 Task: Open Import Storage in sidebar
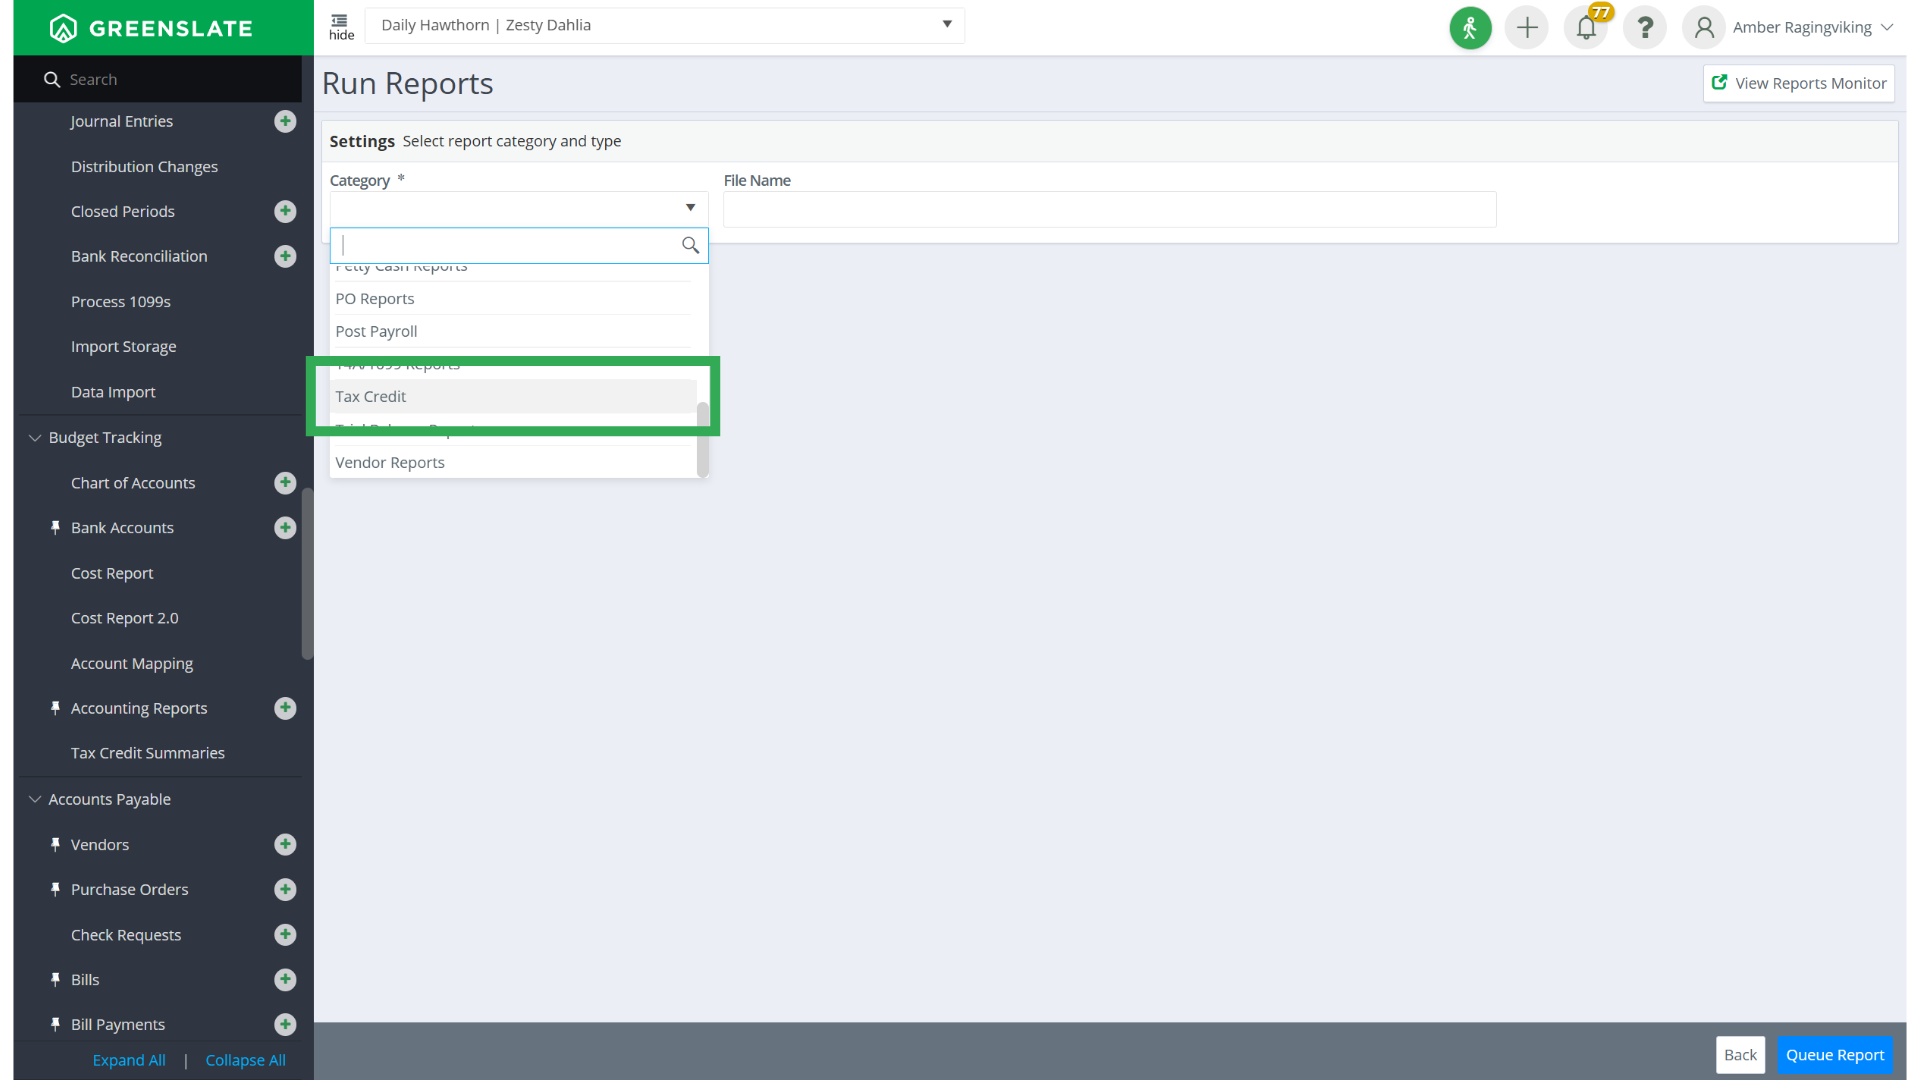tap(123, 347)
